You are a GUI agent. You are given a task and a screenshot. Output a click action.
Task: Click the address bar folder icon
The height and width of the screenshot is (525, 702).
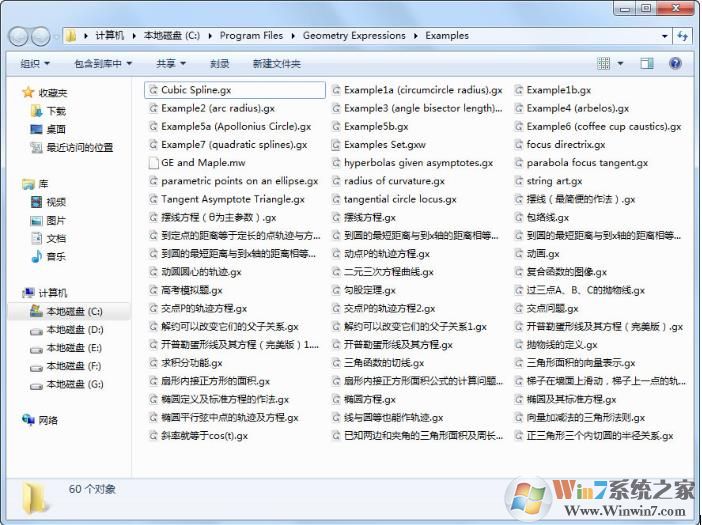(x=71, y=36)
